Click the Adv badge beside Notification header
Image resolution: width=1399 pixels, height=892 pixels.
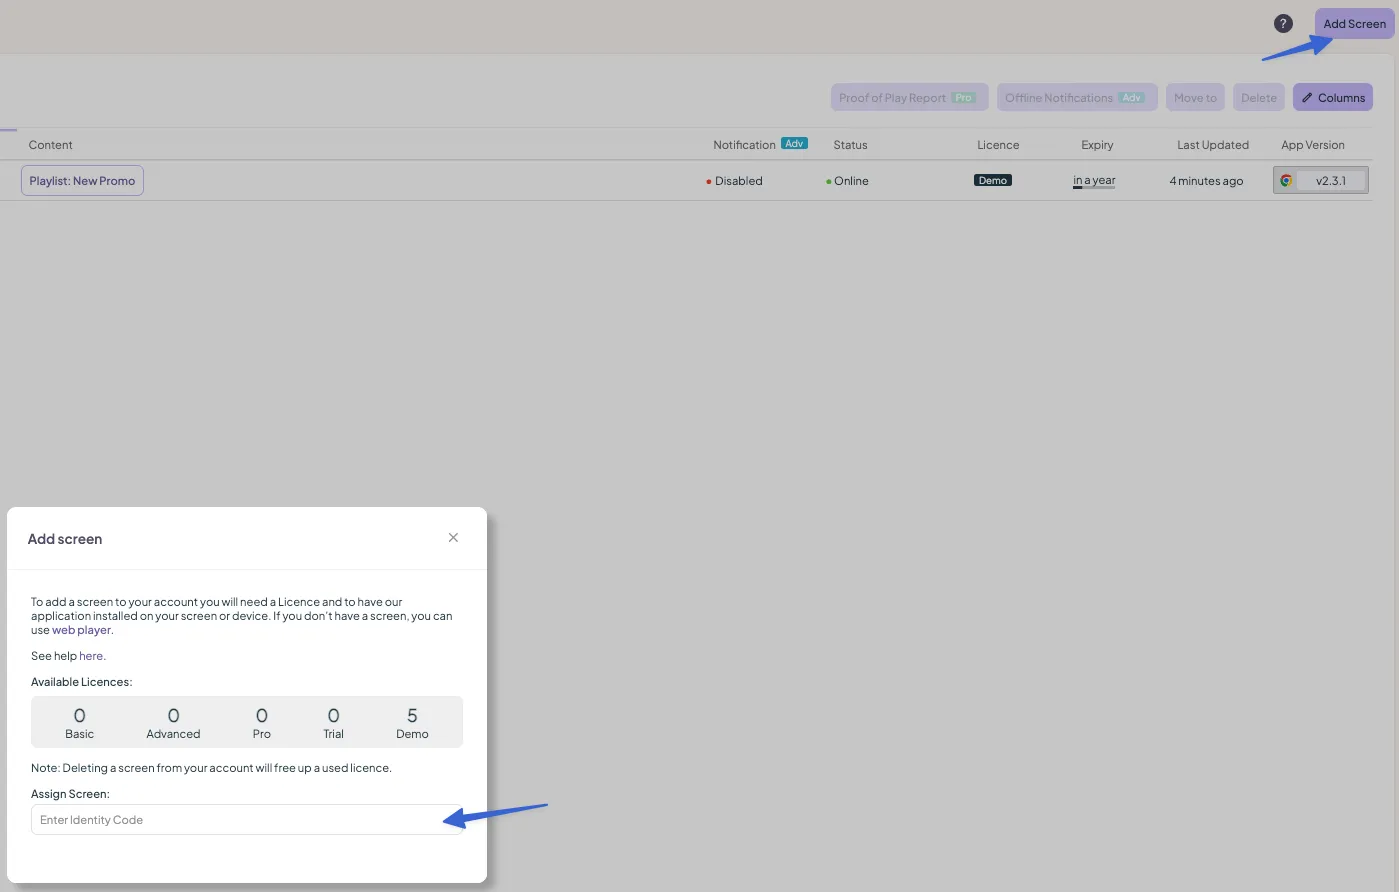tap(794, 144)
